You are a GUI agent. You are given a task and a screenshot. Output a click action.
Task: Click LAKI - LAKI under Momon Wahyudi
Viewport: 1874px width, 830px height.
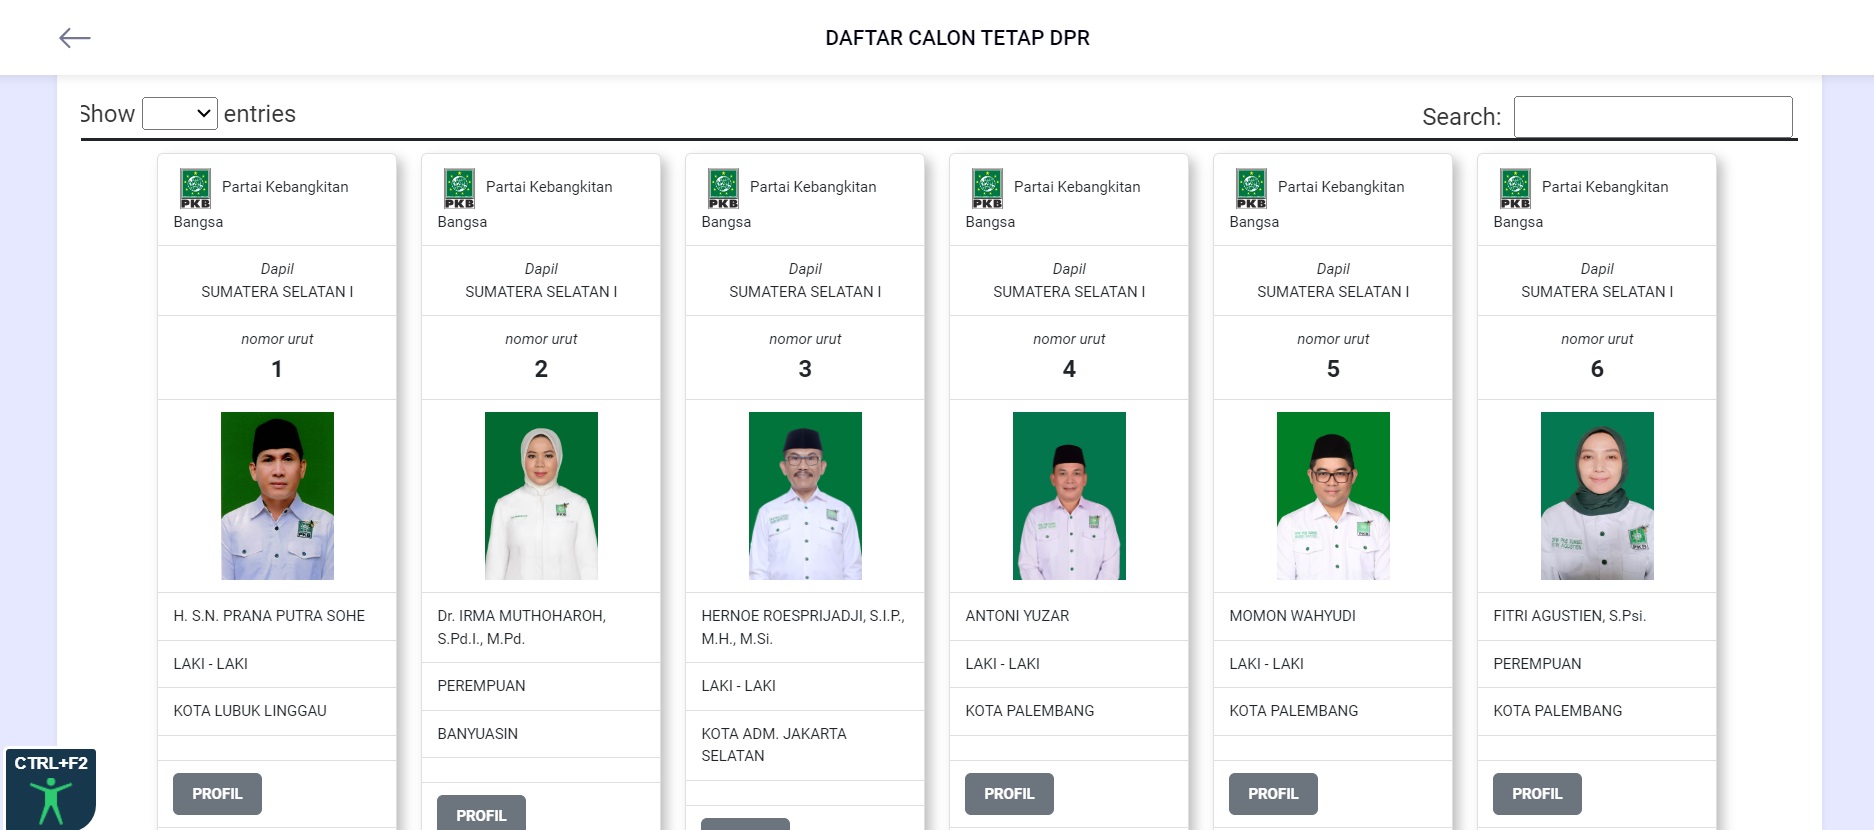point(1266,664)
